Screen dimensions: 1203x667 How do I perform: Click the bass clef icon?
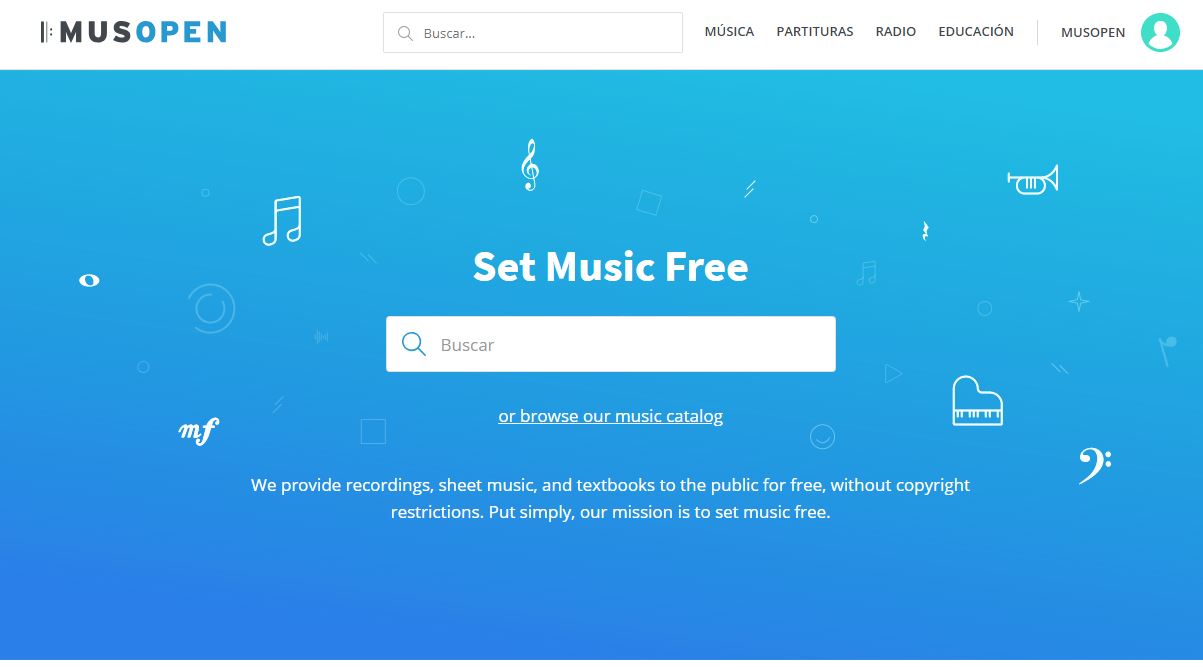tap(1094, 465)
